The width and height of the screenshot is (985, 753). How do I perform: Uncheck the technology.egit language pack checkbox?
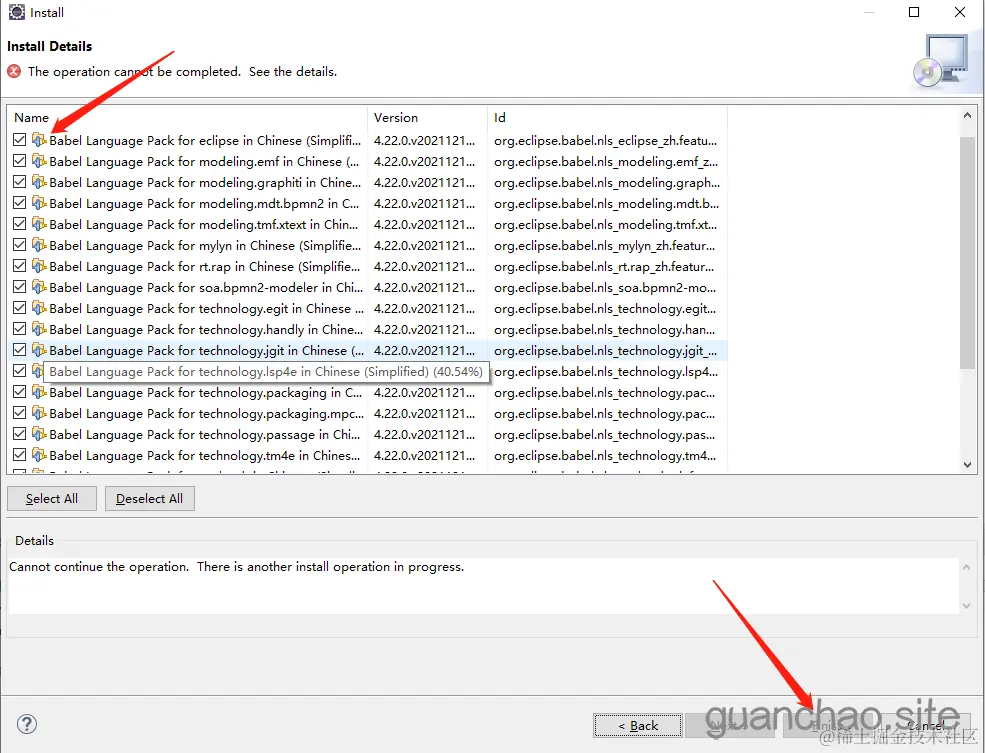click(19, 308)
